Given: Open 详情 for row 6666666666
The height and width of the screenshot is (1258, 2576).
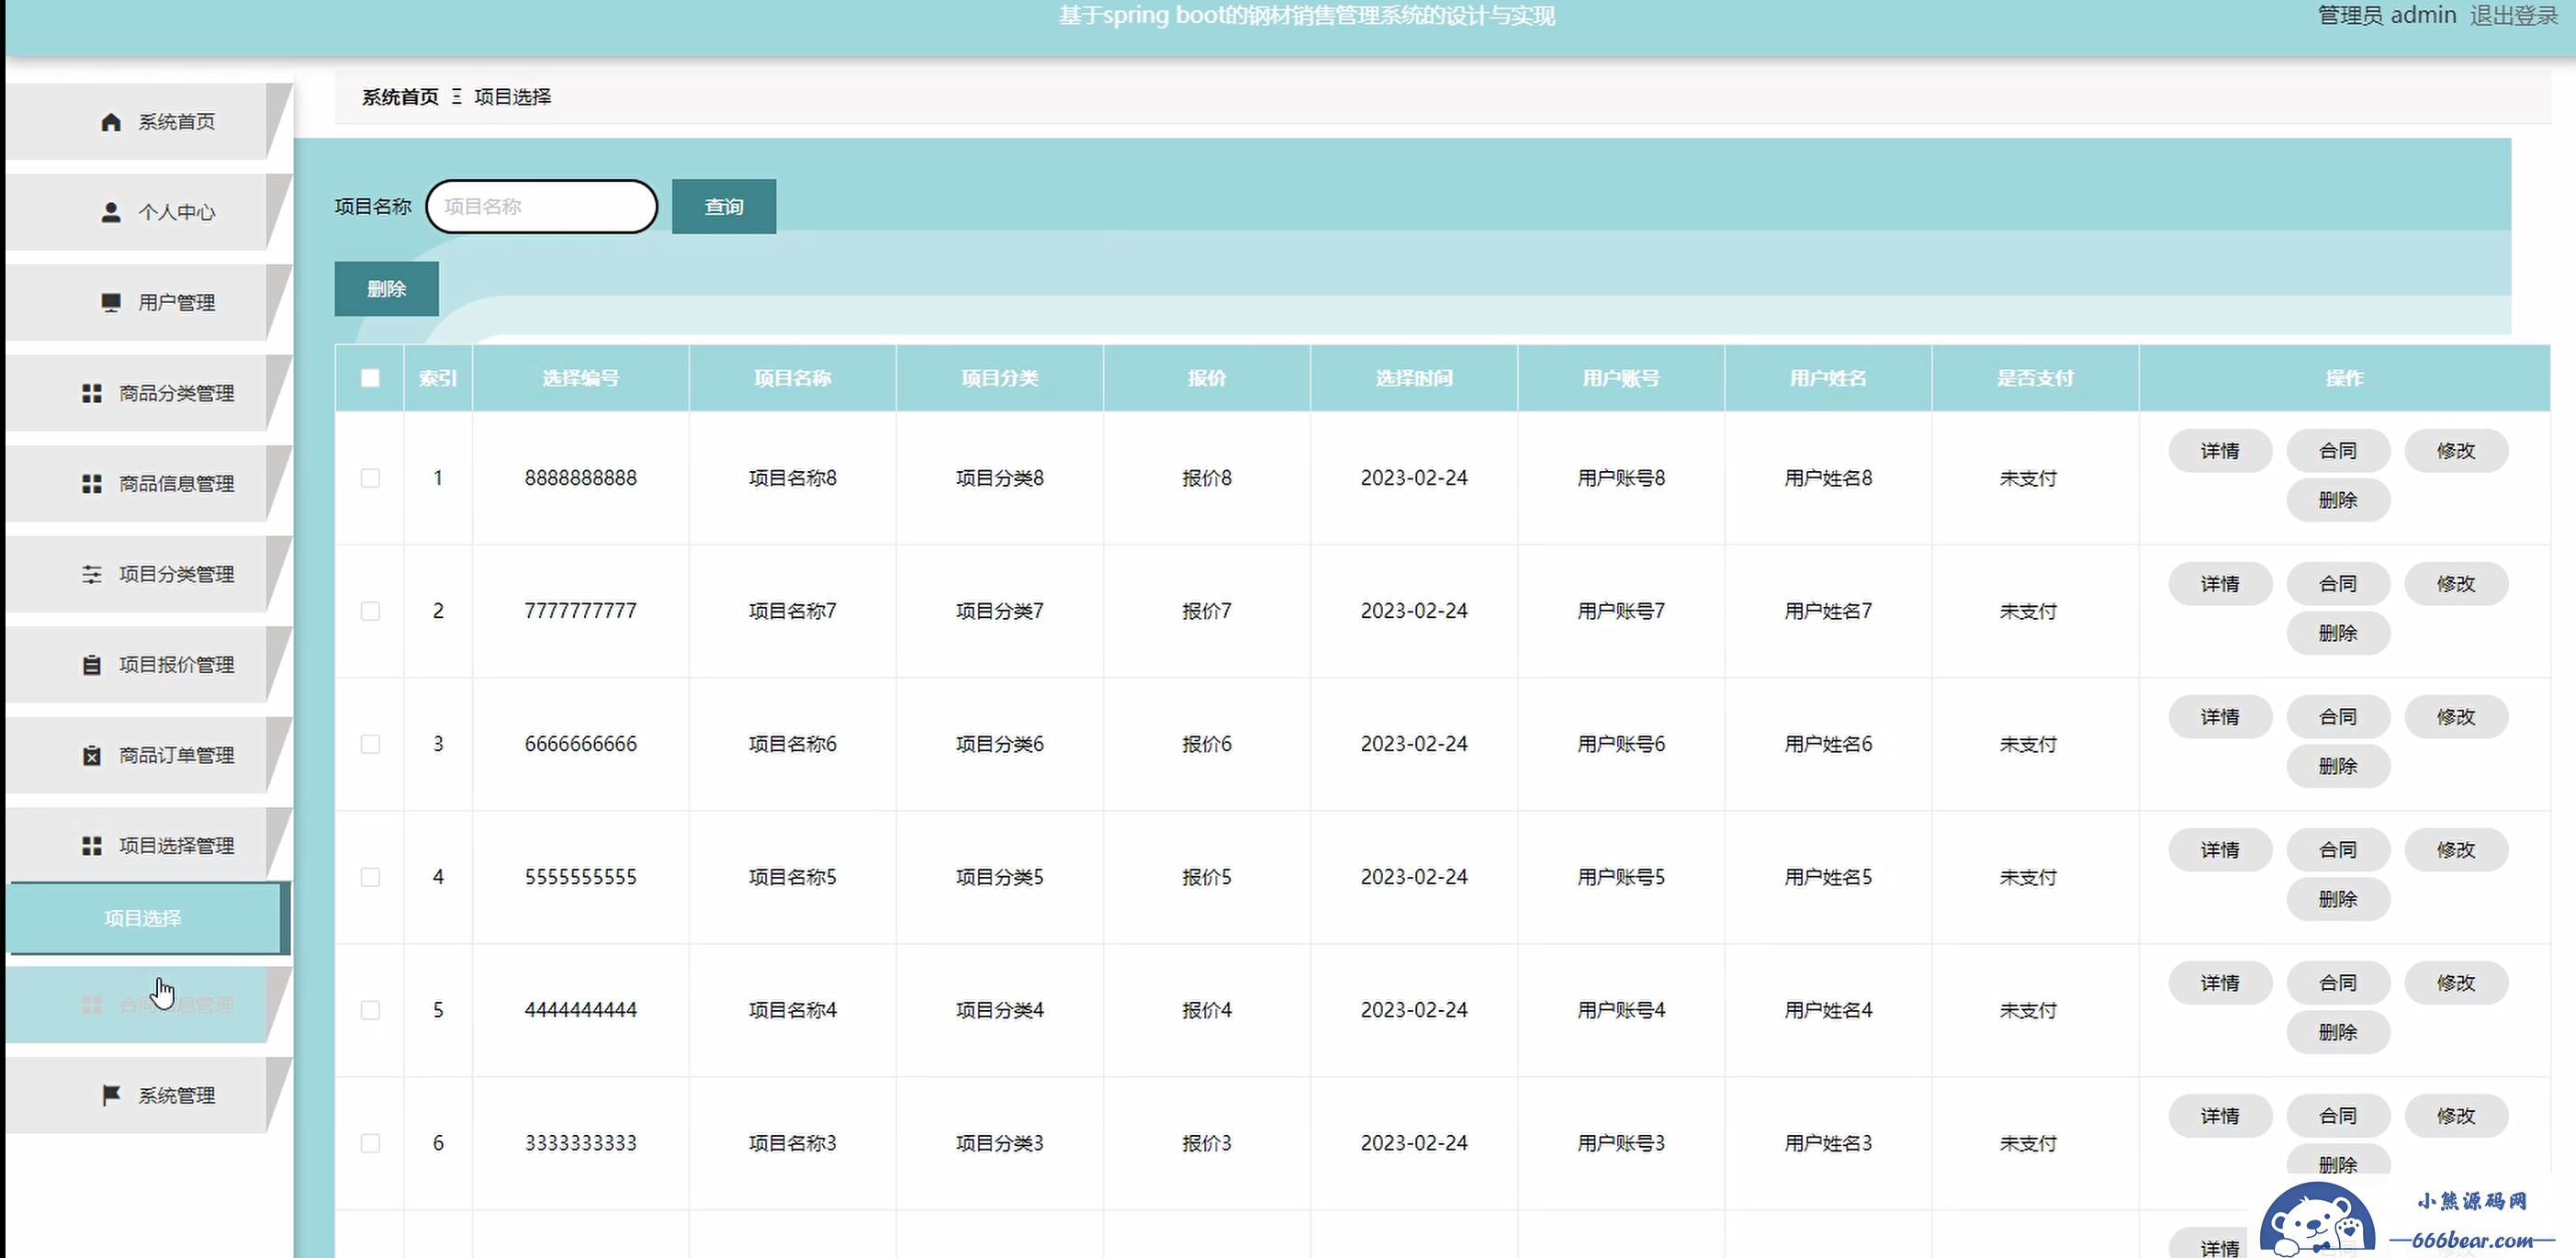Looking at the screenshot, I should pos(2220,717).
